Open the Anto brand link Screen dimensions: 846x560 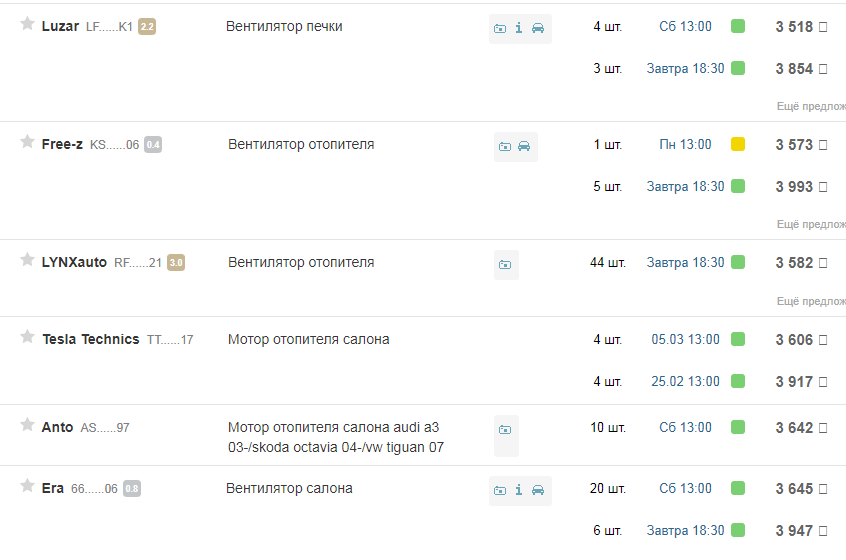tap(57, 427)
